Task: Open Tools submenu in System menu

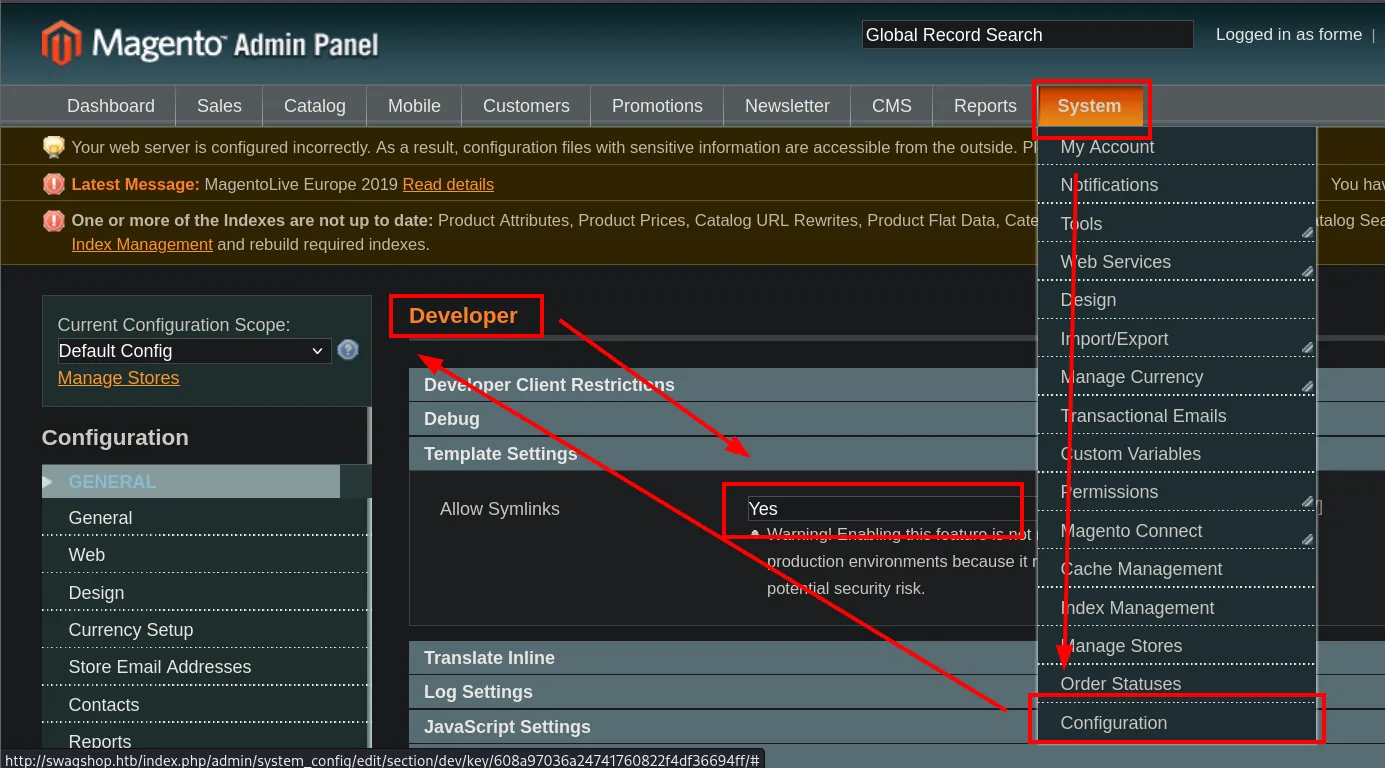Action: [x=1176, y=224]
